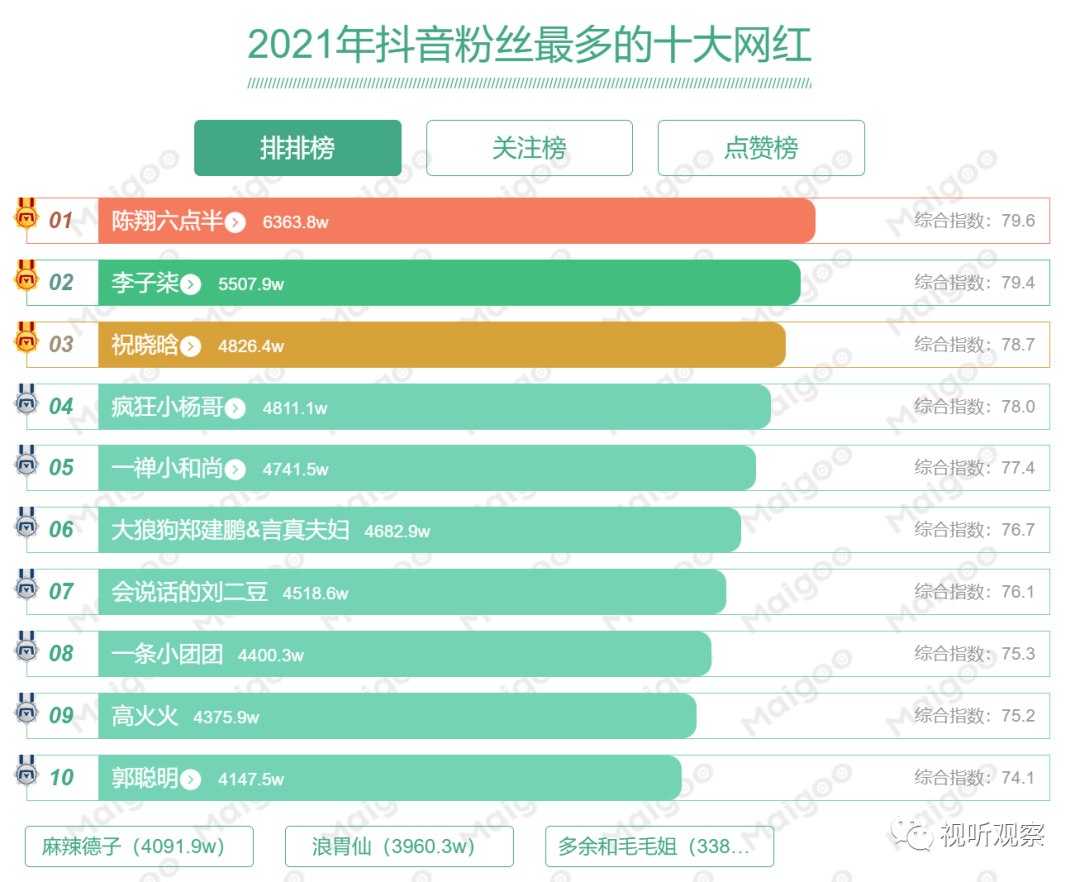Click 综合指数: 79.6 text

(x=975, y=220)
